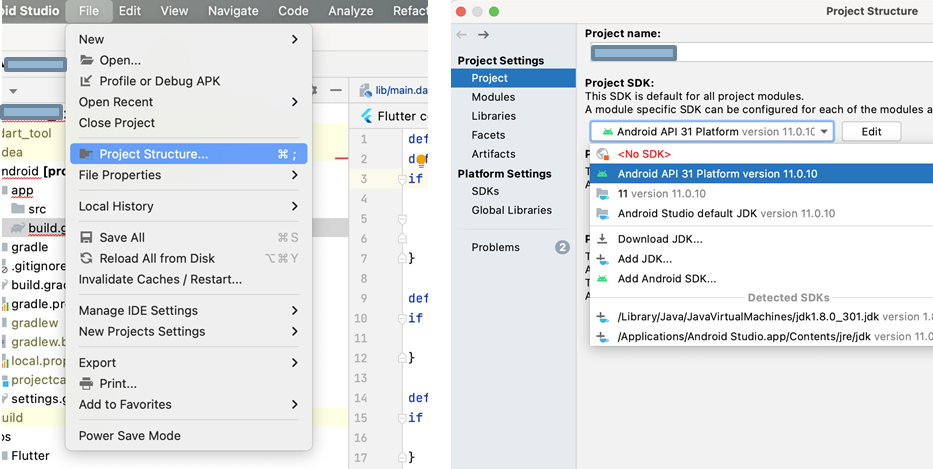The height and width of the screenshot is (469, 933).
Task: Select the gradlew file in project tree
Action: [x=35, y=323]
